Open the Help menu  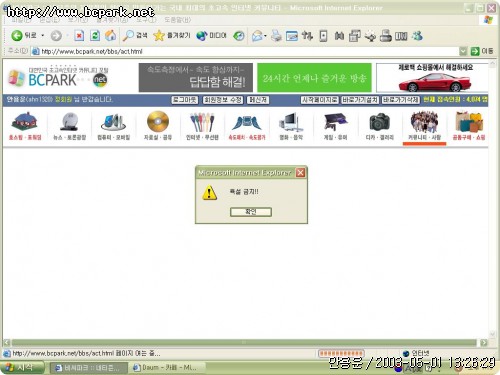[x=178, y=20]
